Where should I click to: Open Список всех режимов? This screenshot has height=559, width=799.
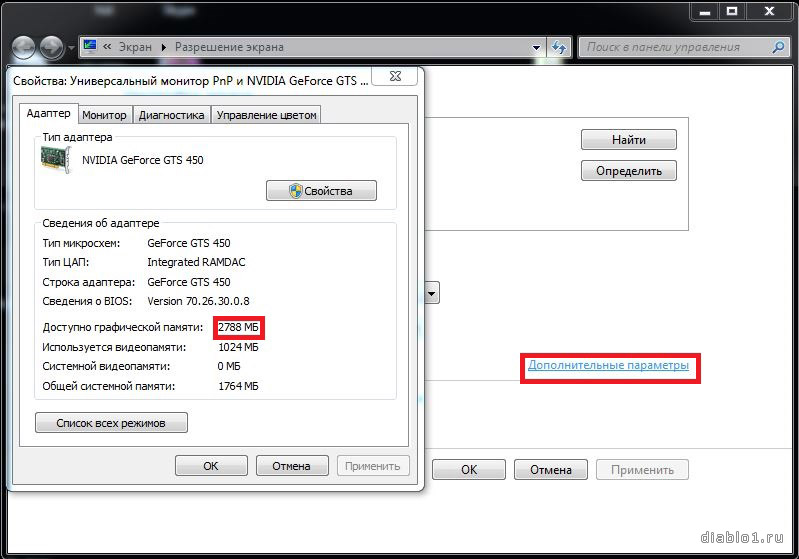(x=111, y=423)
